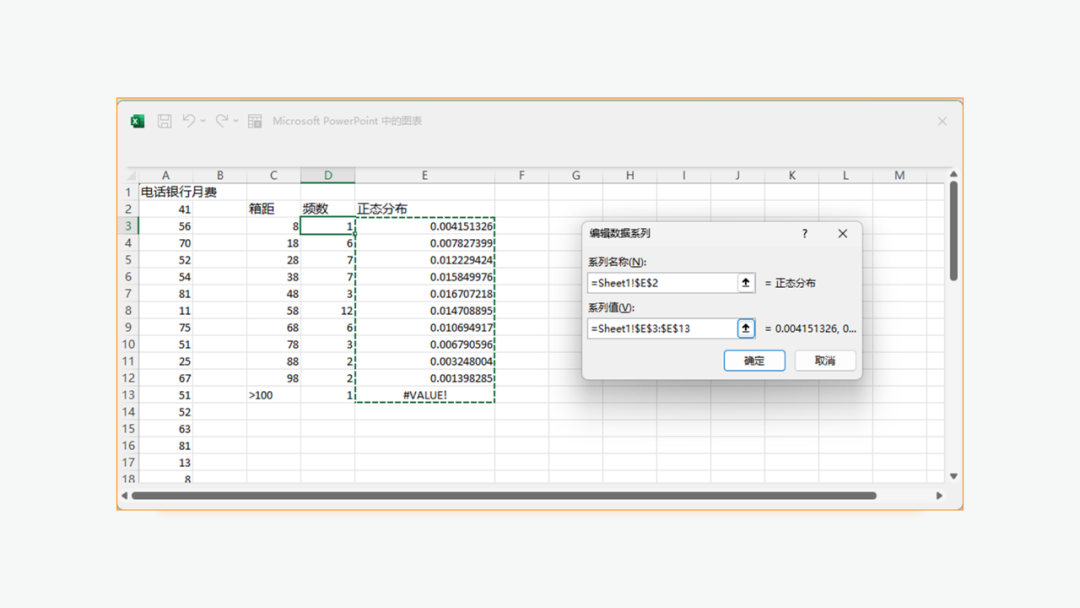The width and height of the screenshot is (1080, 608).
Task: Click cell A10 with value 51
Action: pos(165,344)
